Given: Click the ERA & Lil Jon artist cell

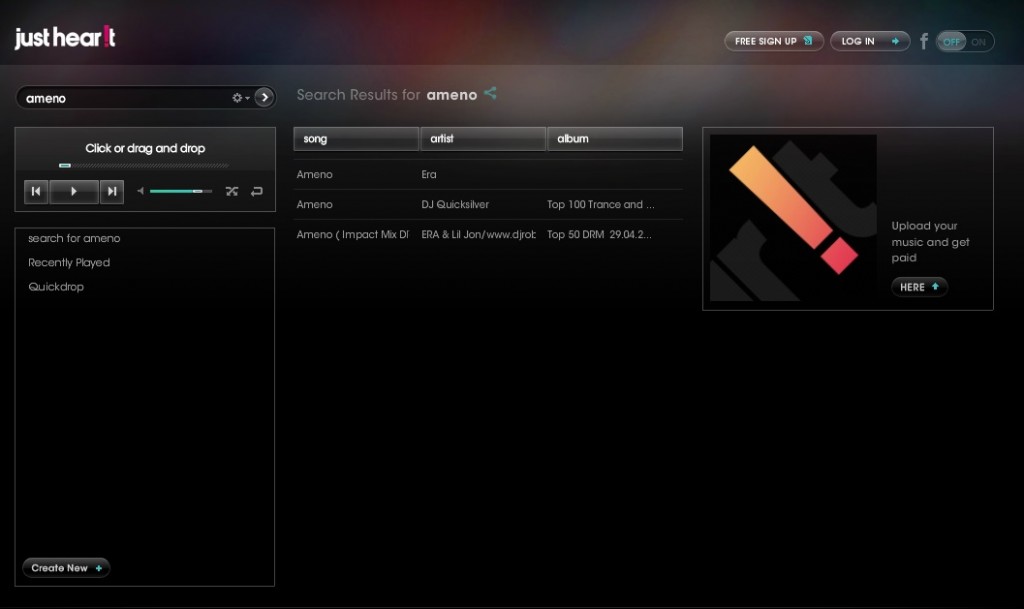Looking at the screenshot, I should click(x=478, y=234).
